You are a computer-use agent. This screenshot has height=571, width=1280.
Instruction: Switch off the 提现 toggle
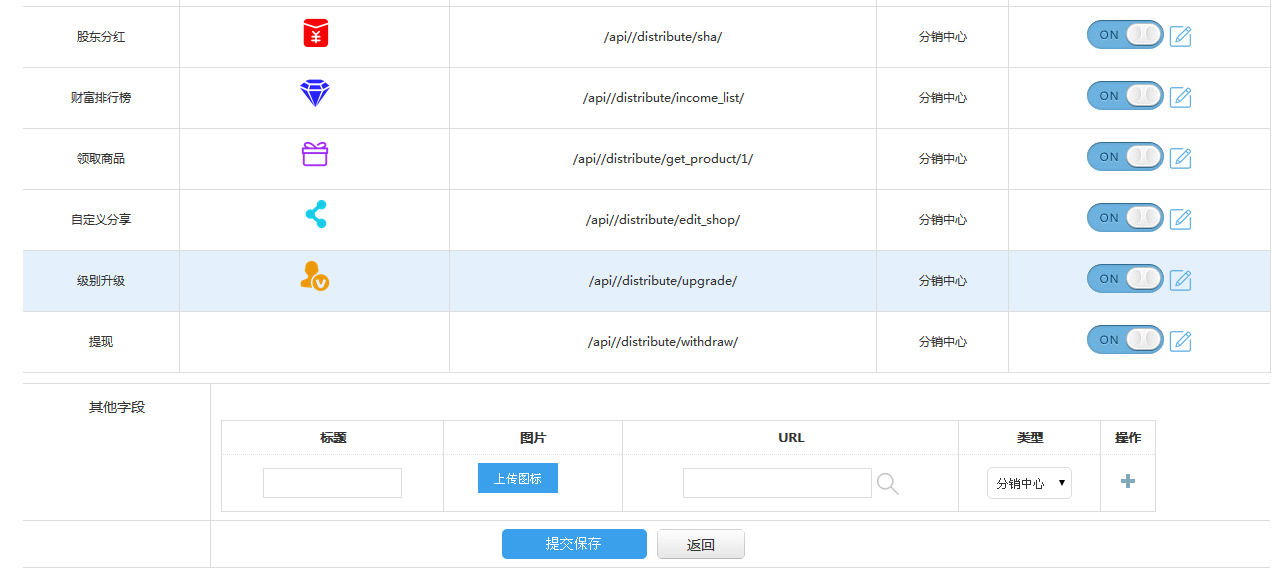pyautogui.click(x=1125, y=340)
